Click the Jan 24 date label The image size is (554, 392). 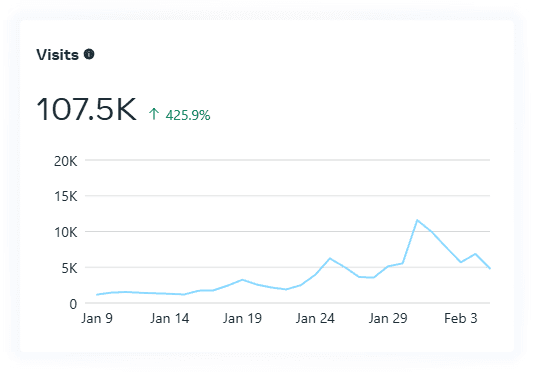click(x=315, y=318)
